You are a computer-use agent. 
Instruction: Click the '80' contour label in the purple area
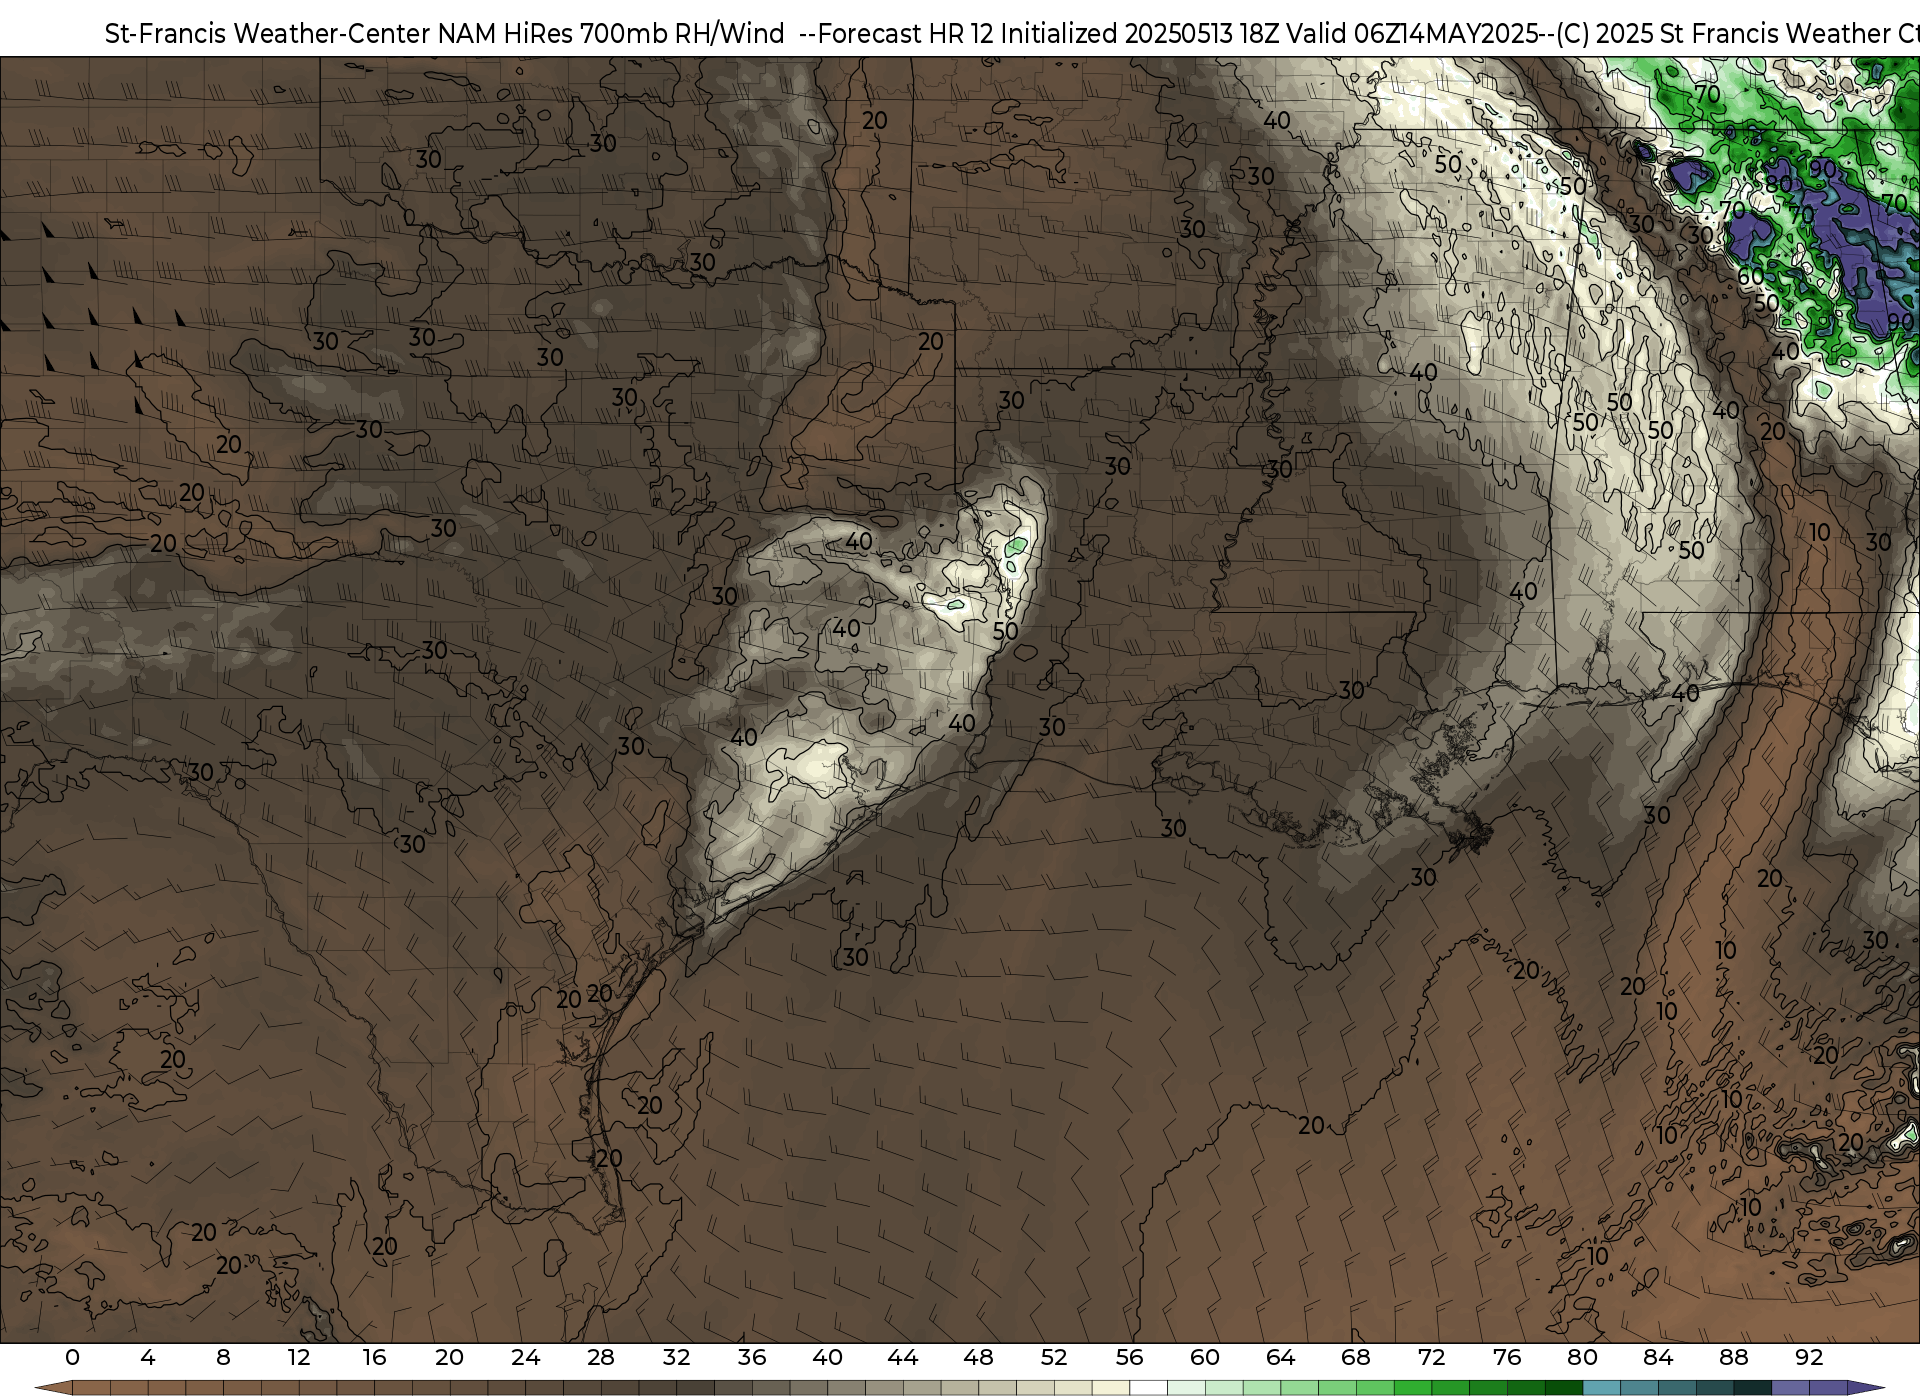pos(1778,185)
